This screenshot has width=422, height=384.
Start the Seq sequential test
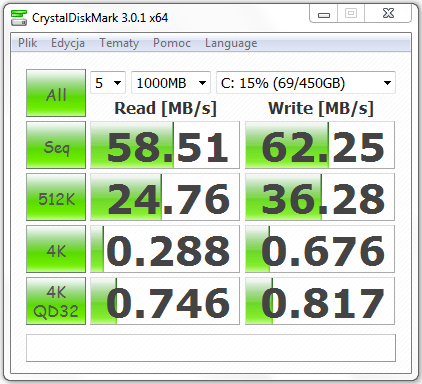click(56, 145)
